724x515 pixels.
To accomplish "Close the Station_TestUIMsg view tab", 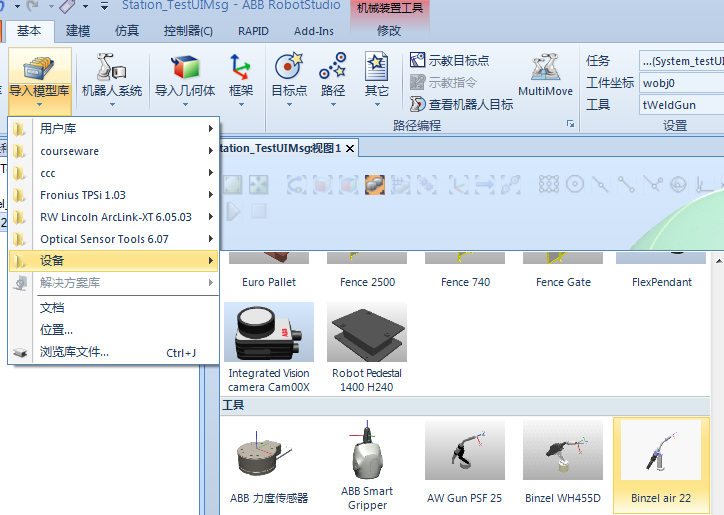I will 350,149.
